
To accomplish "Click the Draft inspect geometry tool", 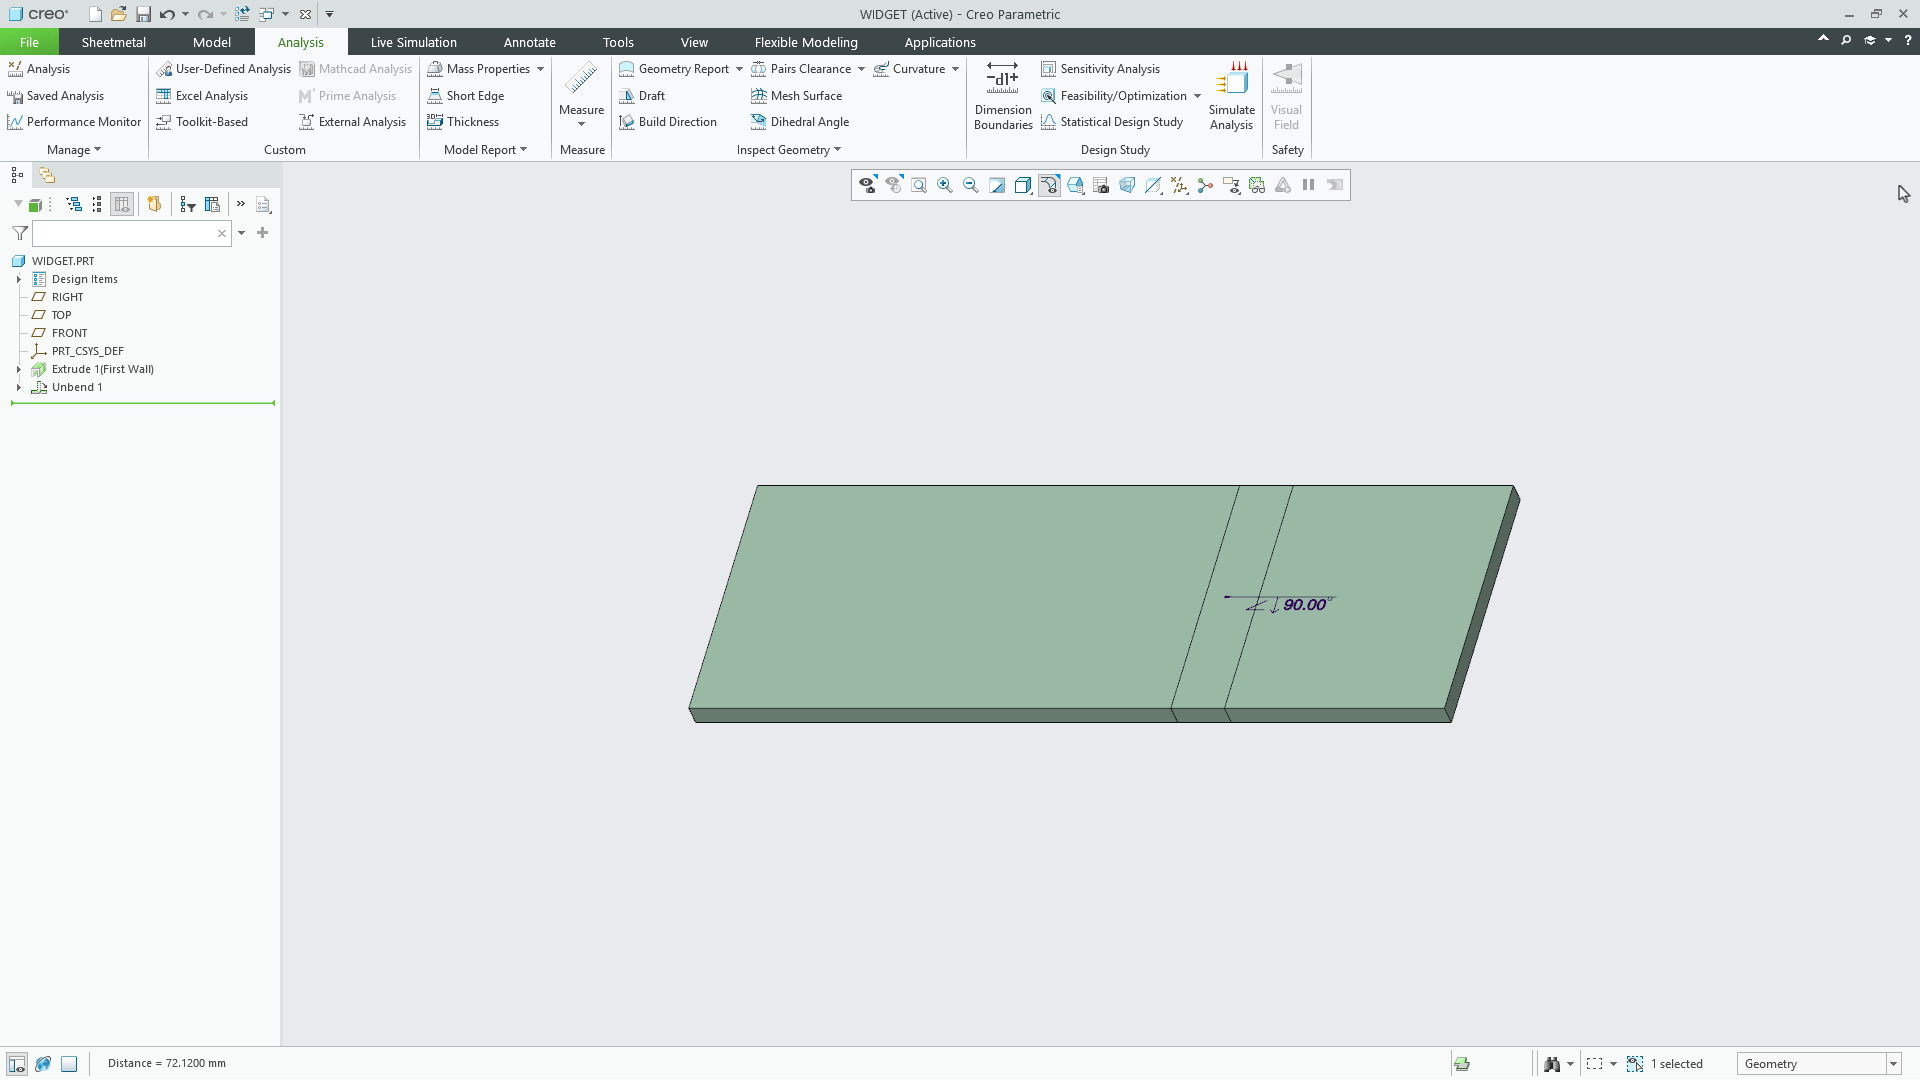I will (x=642, y=96).
